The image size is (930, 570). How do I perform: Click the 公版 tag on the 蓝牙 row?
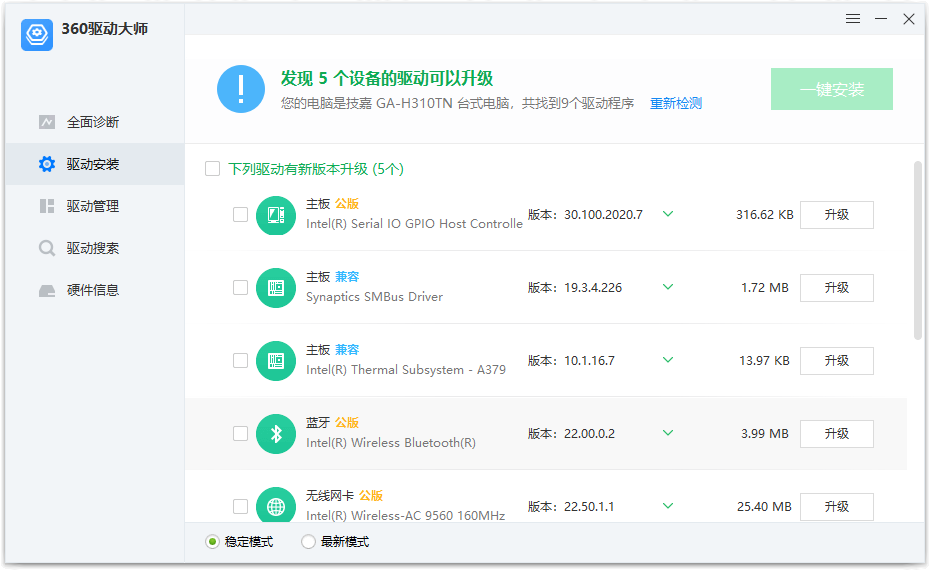(347, 422)
